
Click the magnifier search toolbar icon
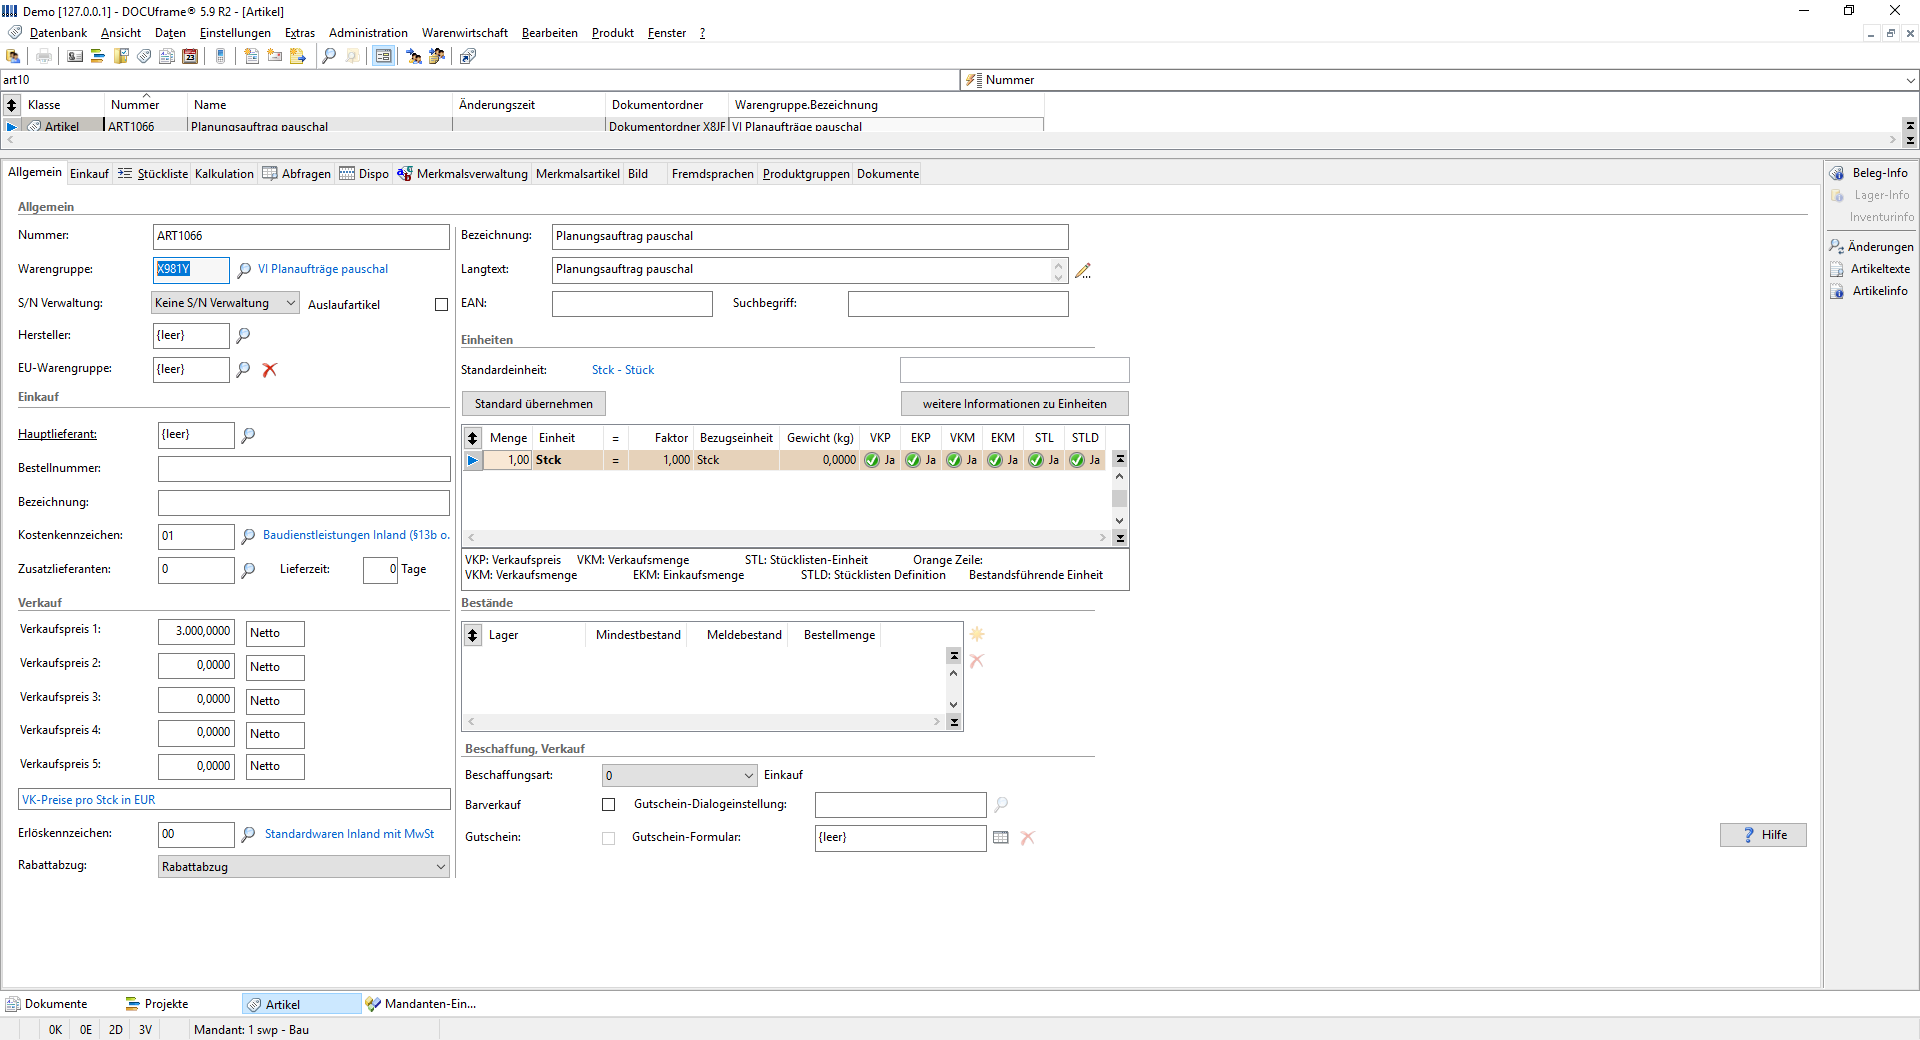coord(329,57)
